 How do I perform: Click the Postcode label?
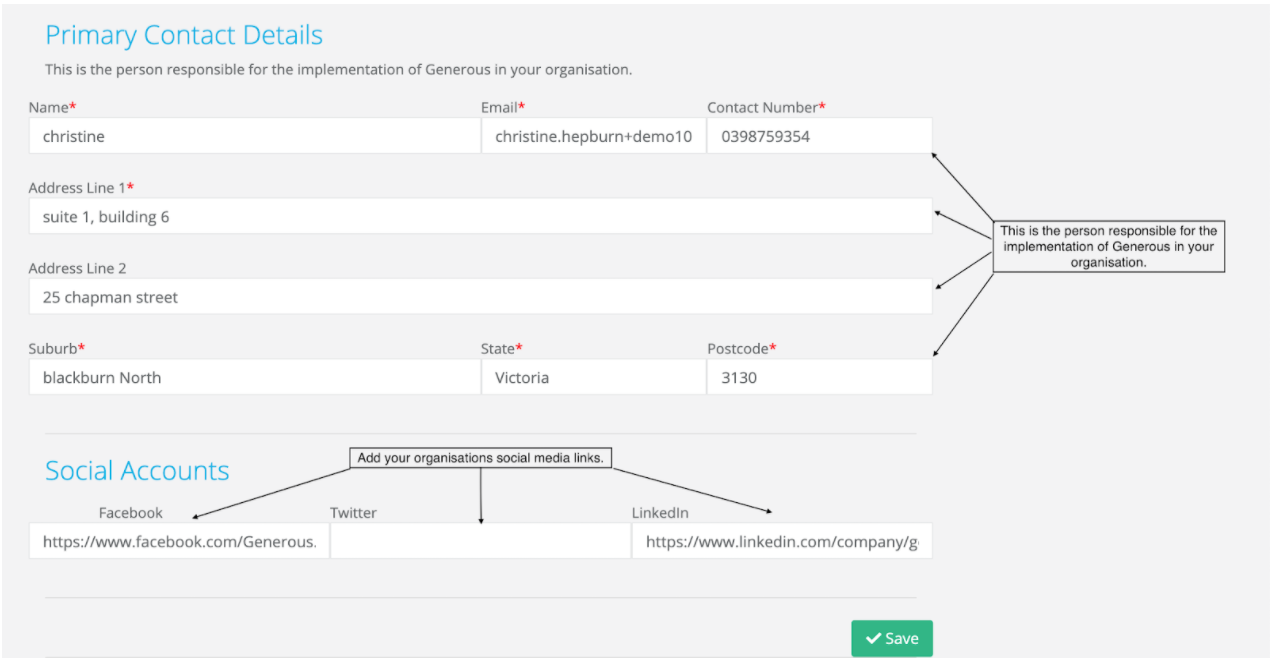pyautogui.click(x=742, y=348)
